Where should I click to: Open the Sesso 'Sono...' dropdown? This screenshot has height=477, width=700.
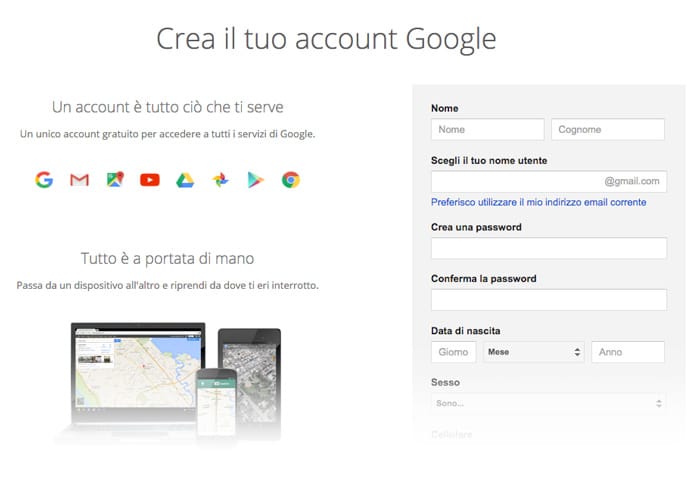(x=549, y=403)
